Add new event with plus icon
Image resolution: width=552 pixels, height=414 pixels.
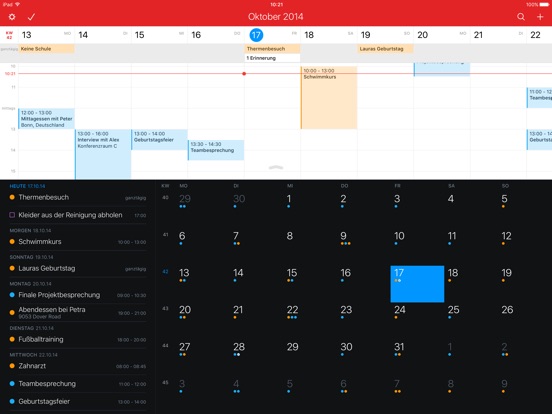540,17
